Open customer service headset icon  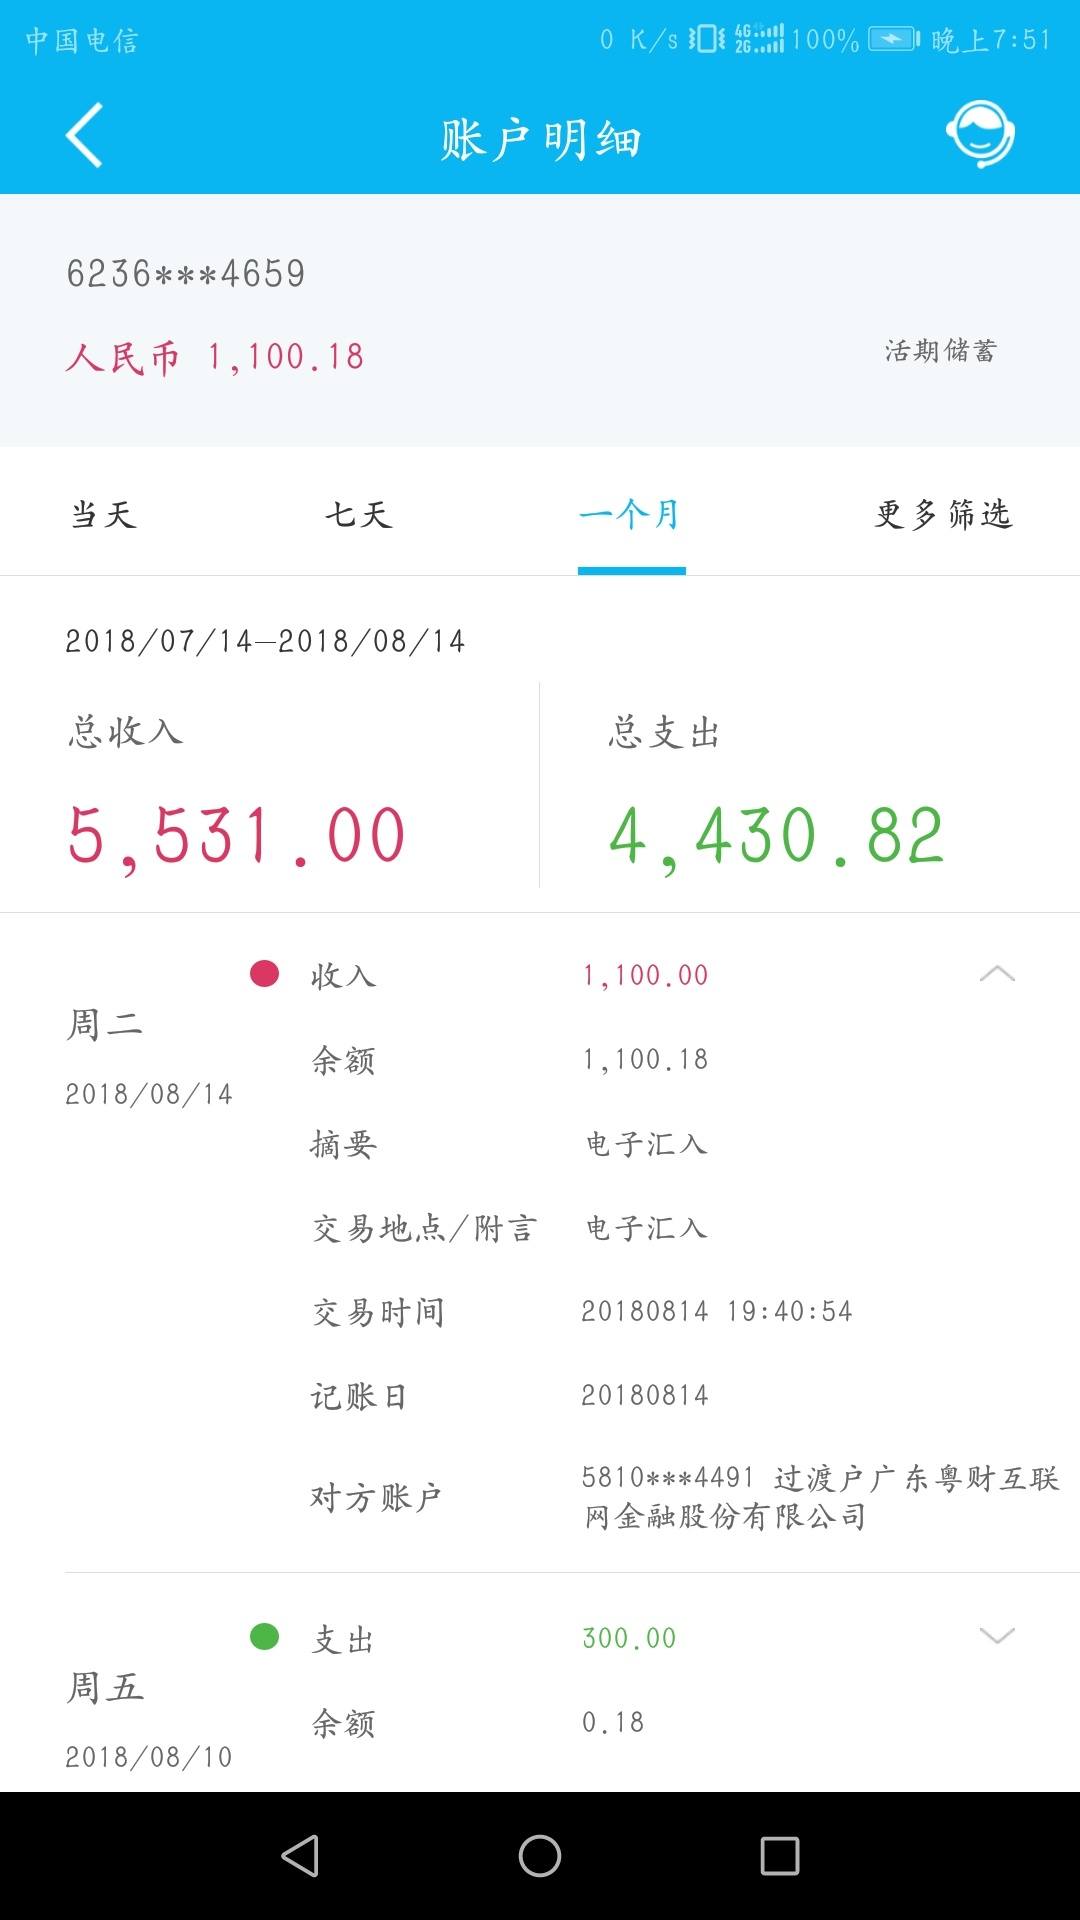[980, 134]
